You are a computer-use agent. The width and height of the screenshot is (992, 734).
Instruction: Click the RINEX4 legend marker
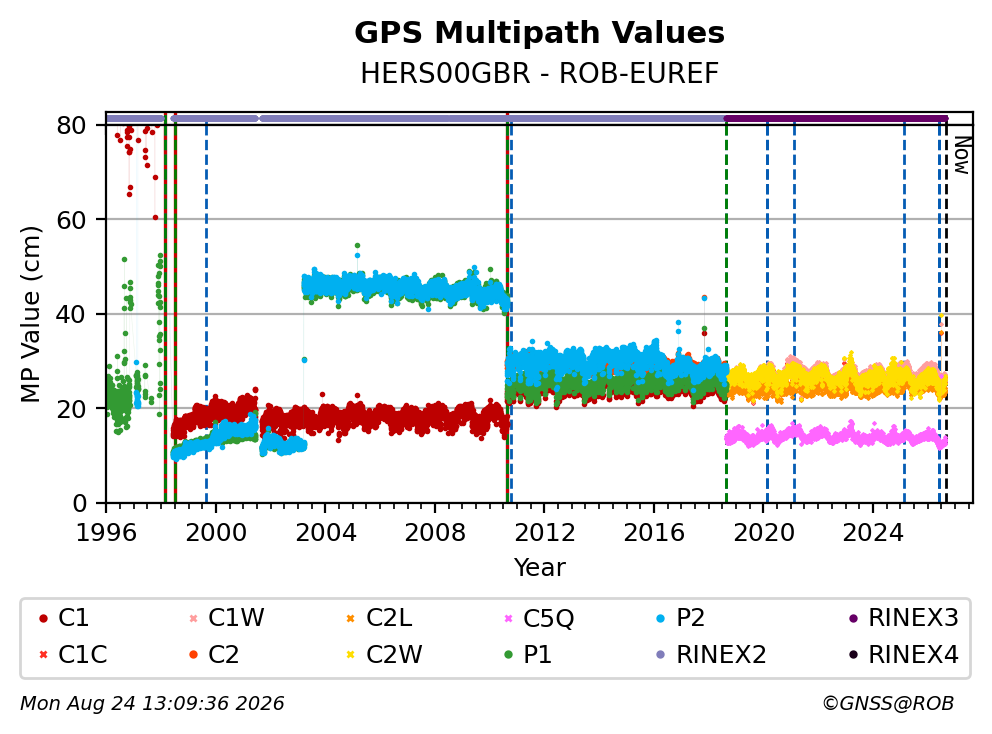click(853, 654)
